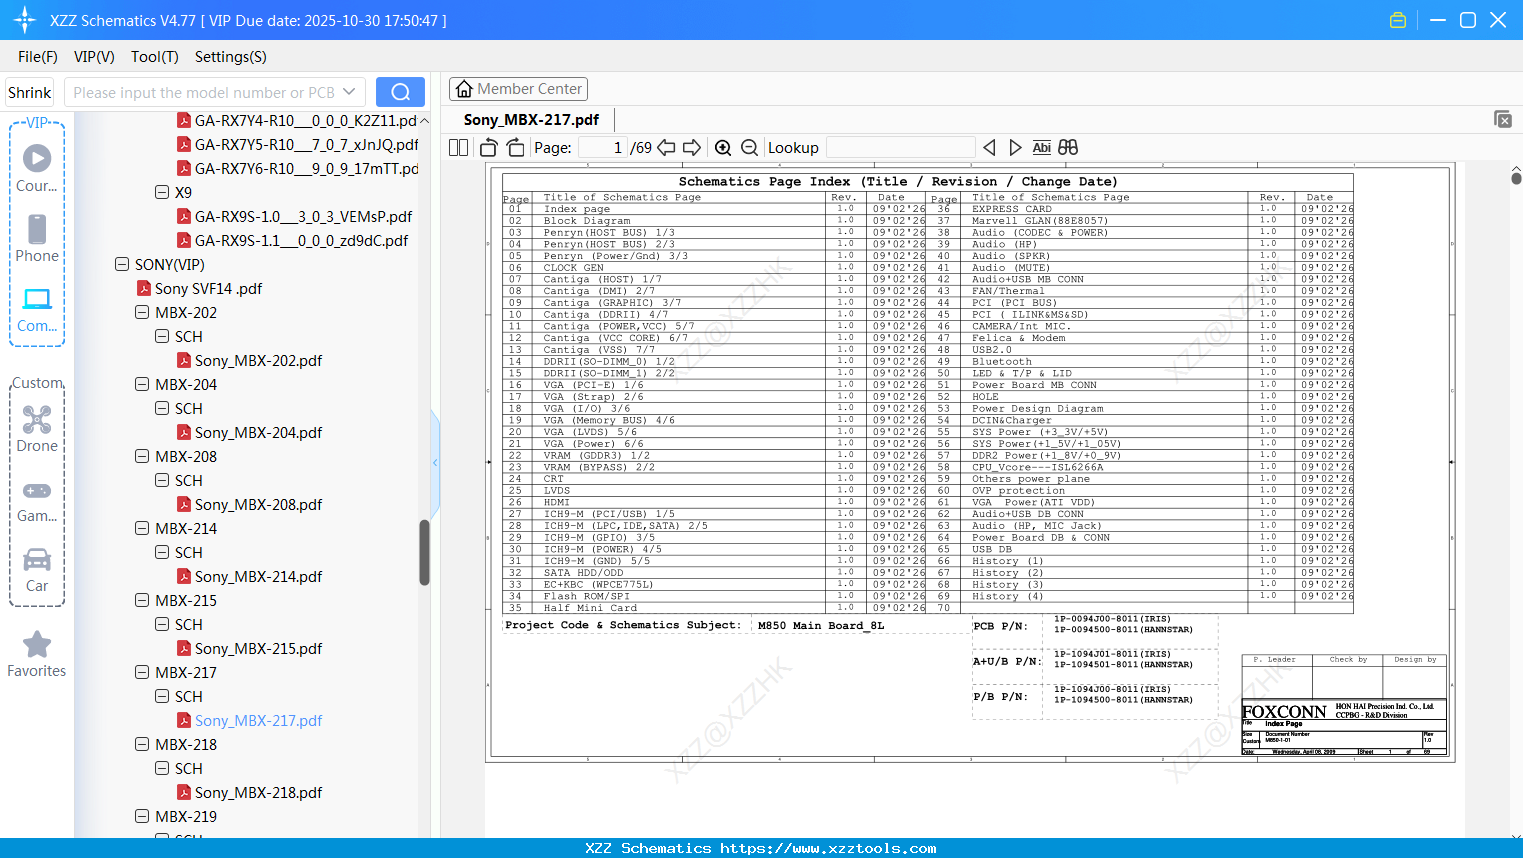Collapse the MBX-214 folder
1523x858 pixels.
point(142,528)
